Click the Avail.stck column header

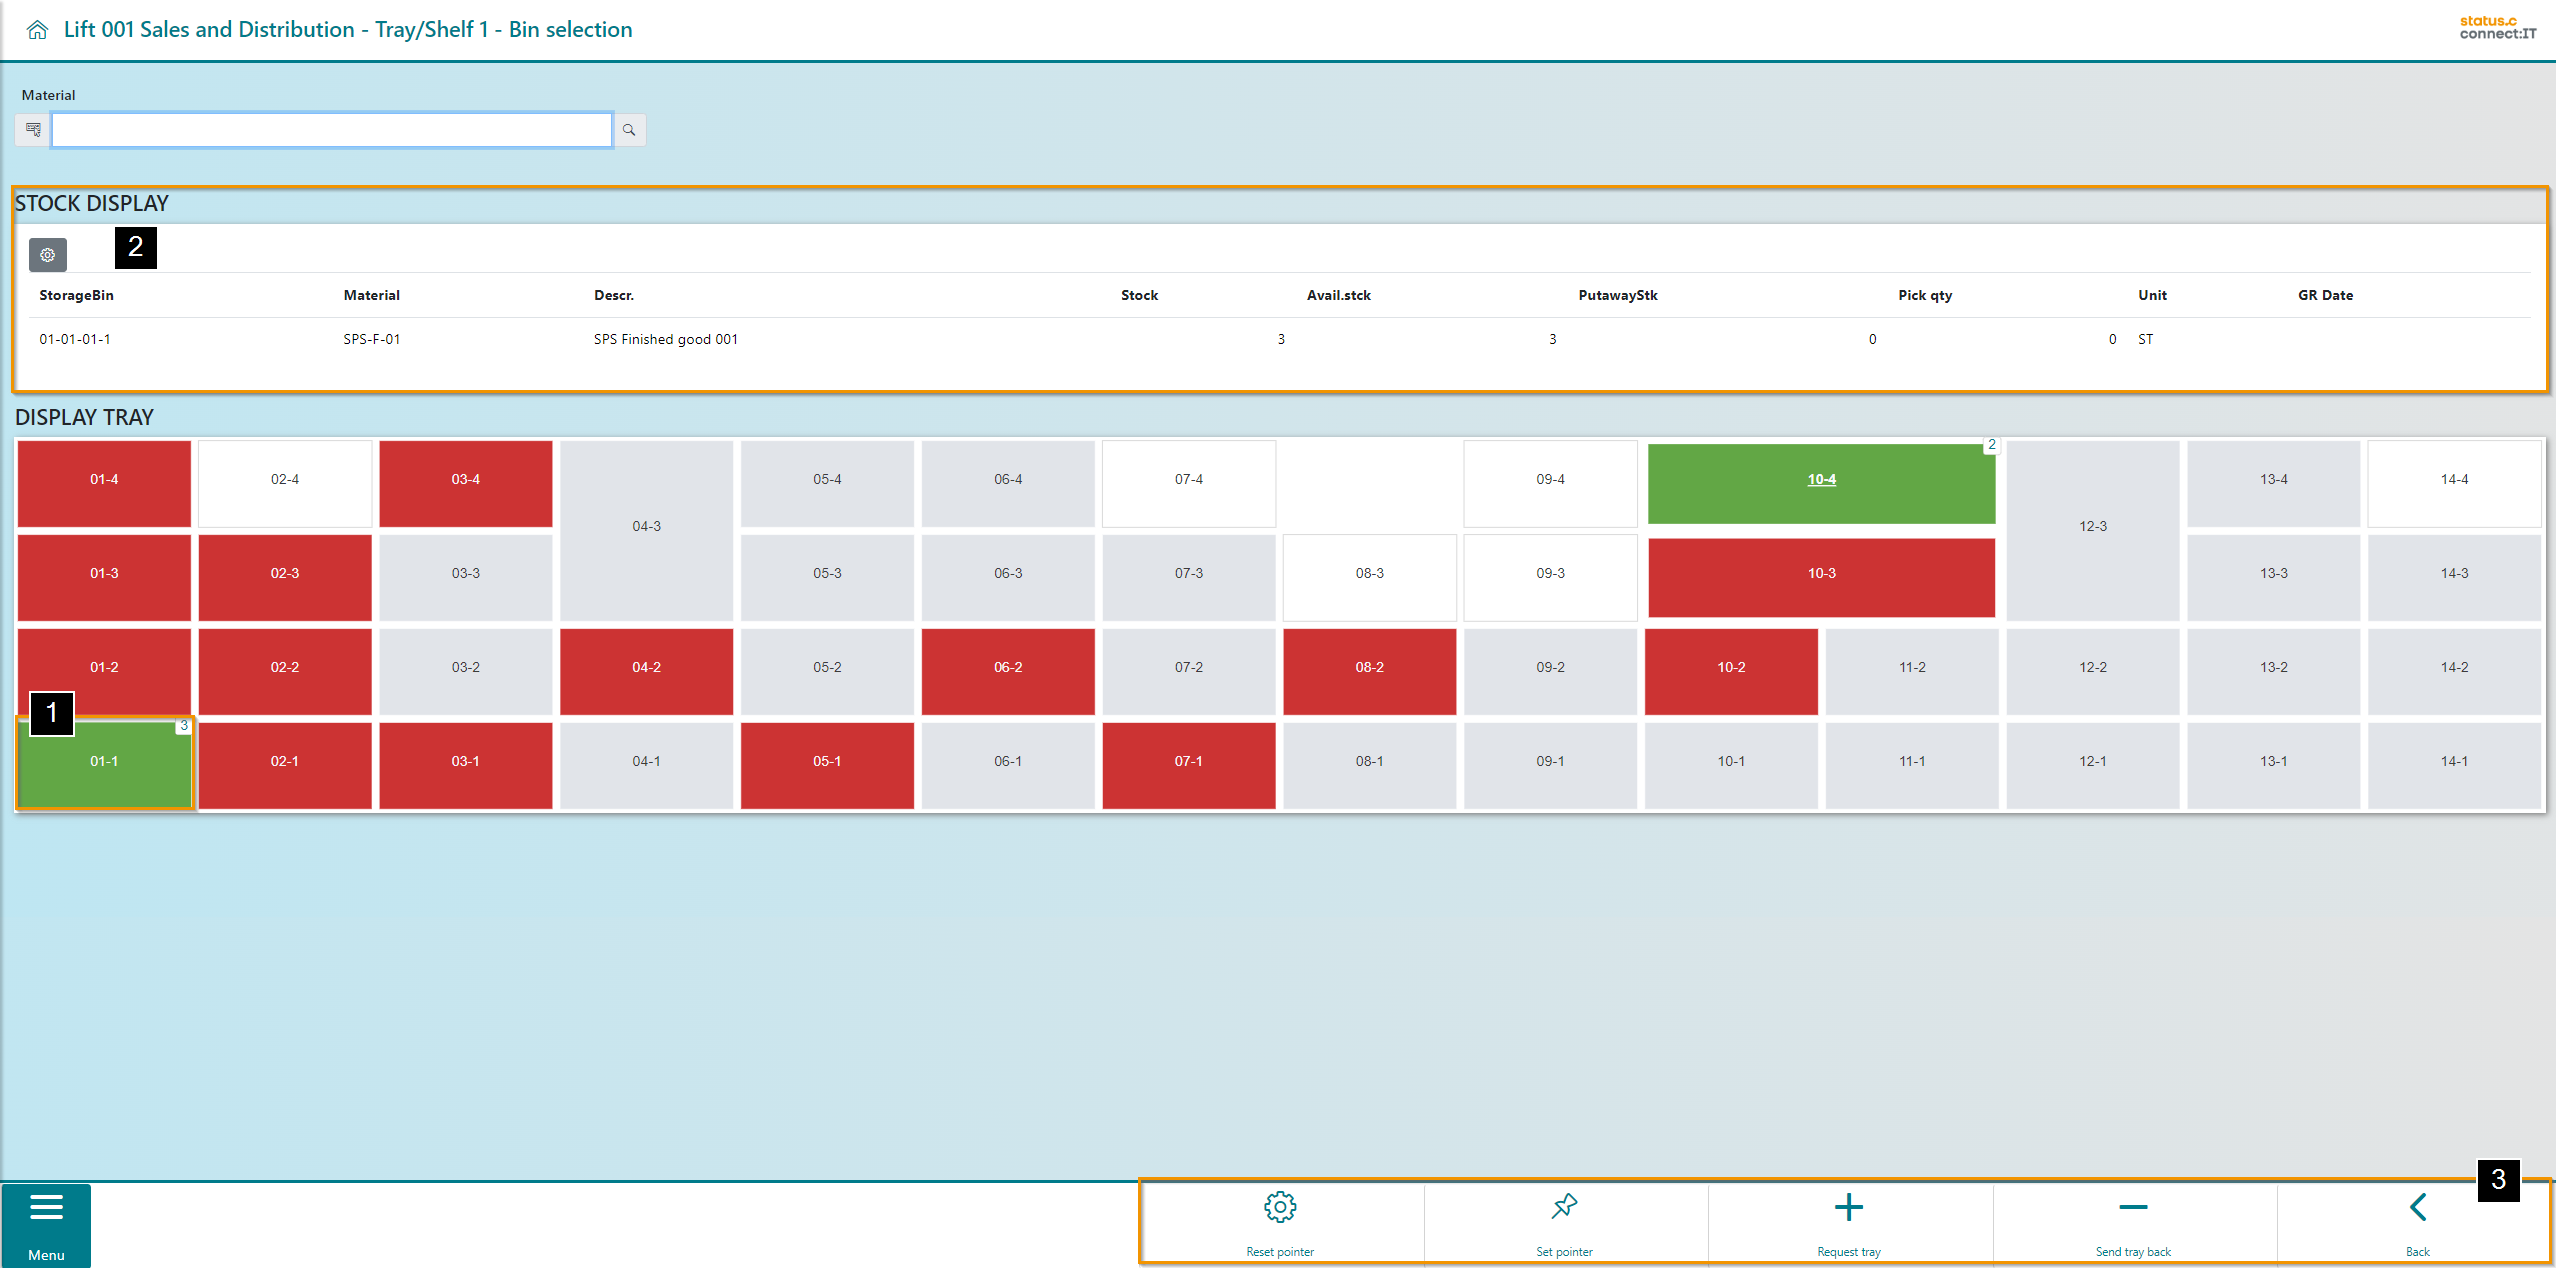point(1338,296)
